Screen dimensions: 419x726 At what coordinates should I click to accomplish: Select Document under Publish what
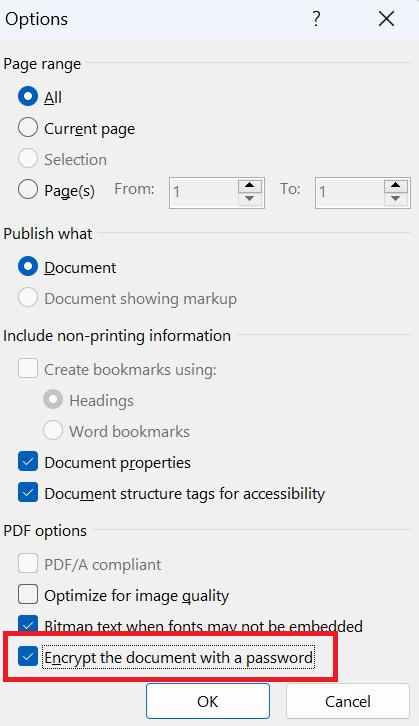tap(28, 267)
